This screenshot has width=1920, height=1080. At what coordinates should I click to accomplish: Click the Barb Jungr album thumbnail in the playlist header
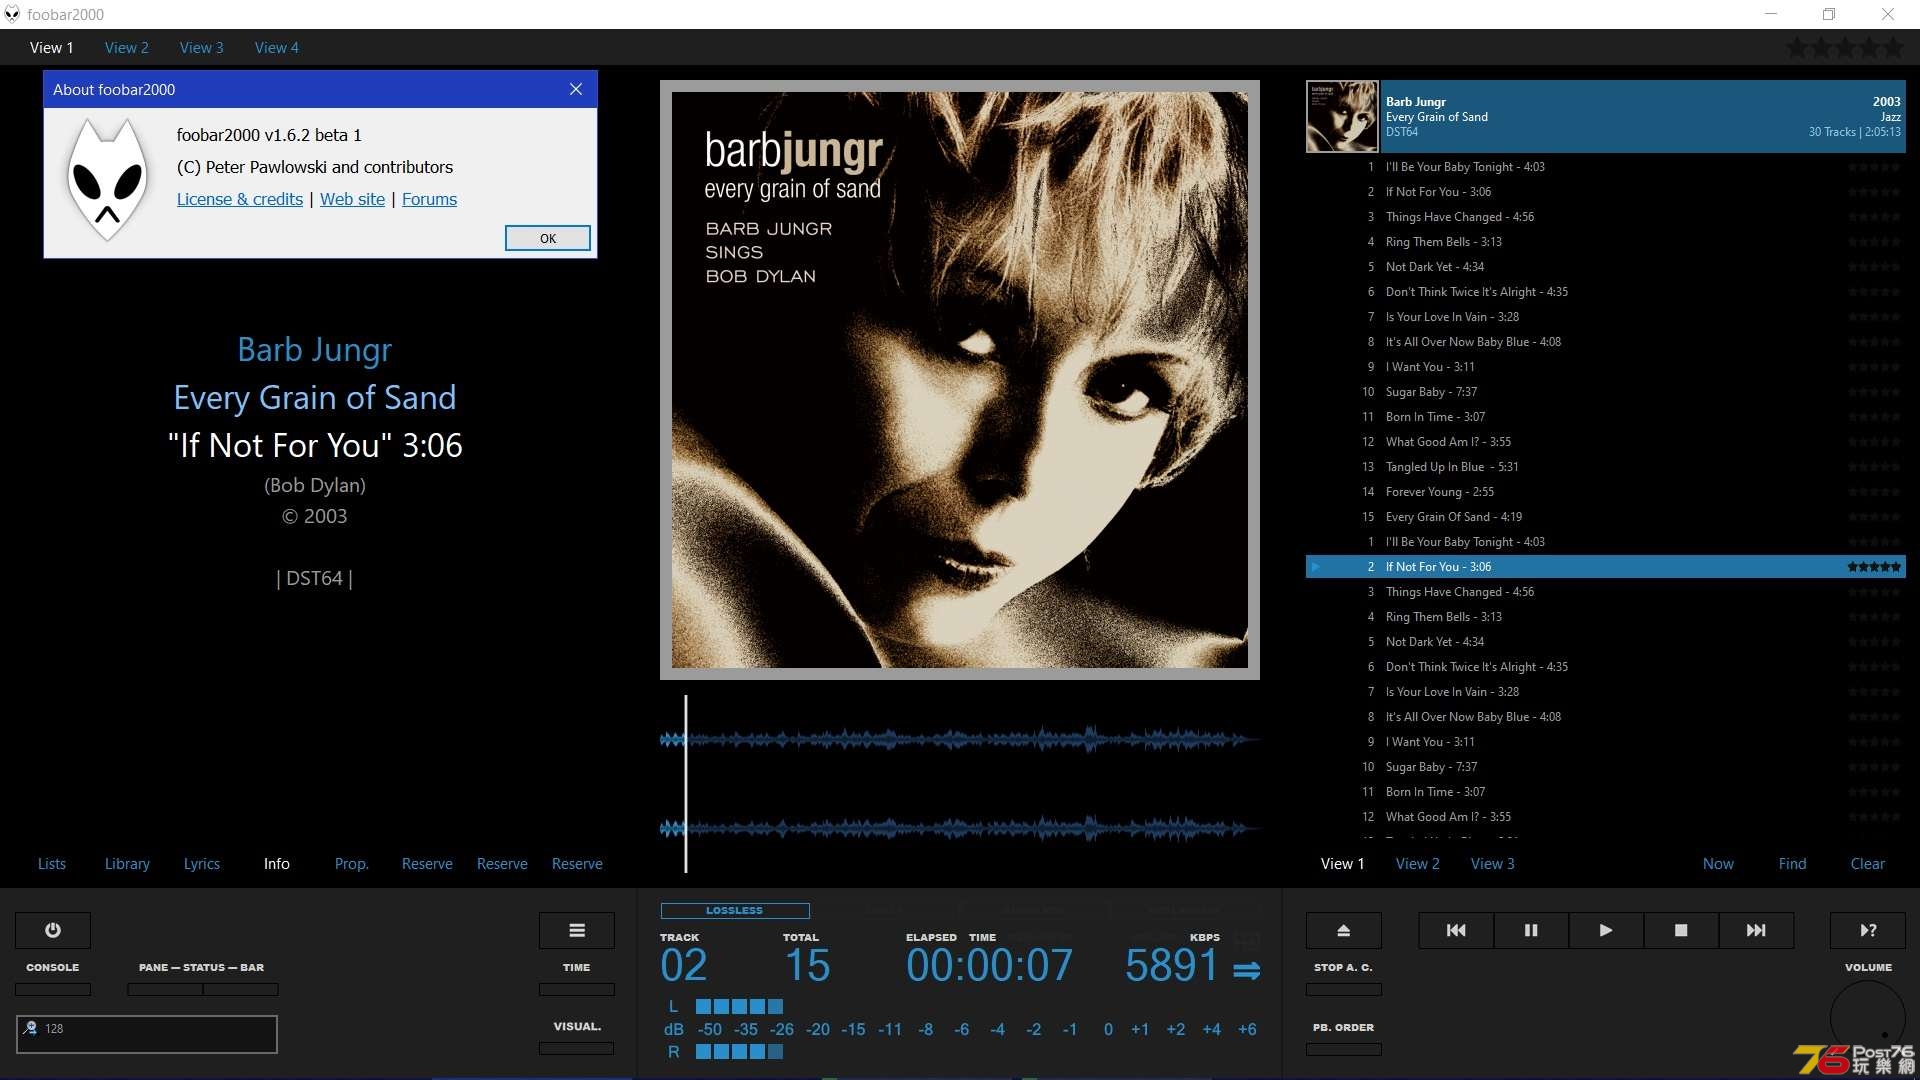coord(1342,117)
